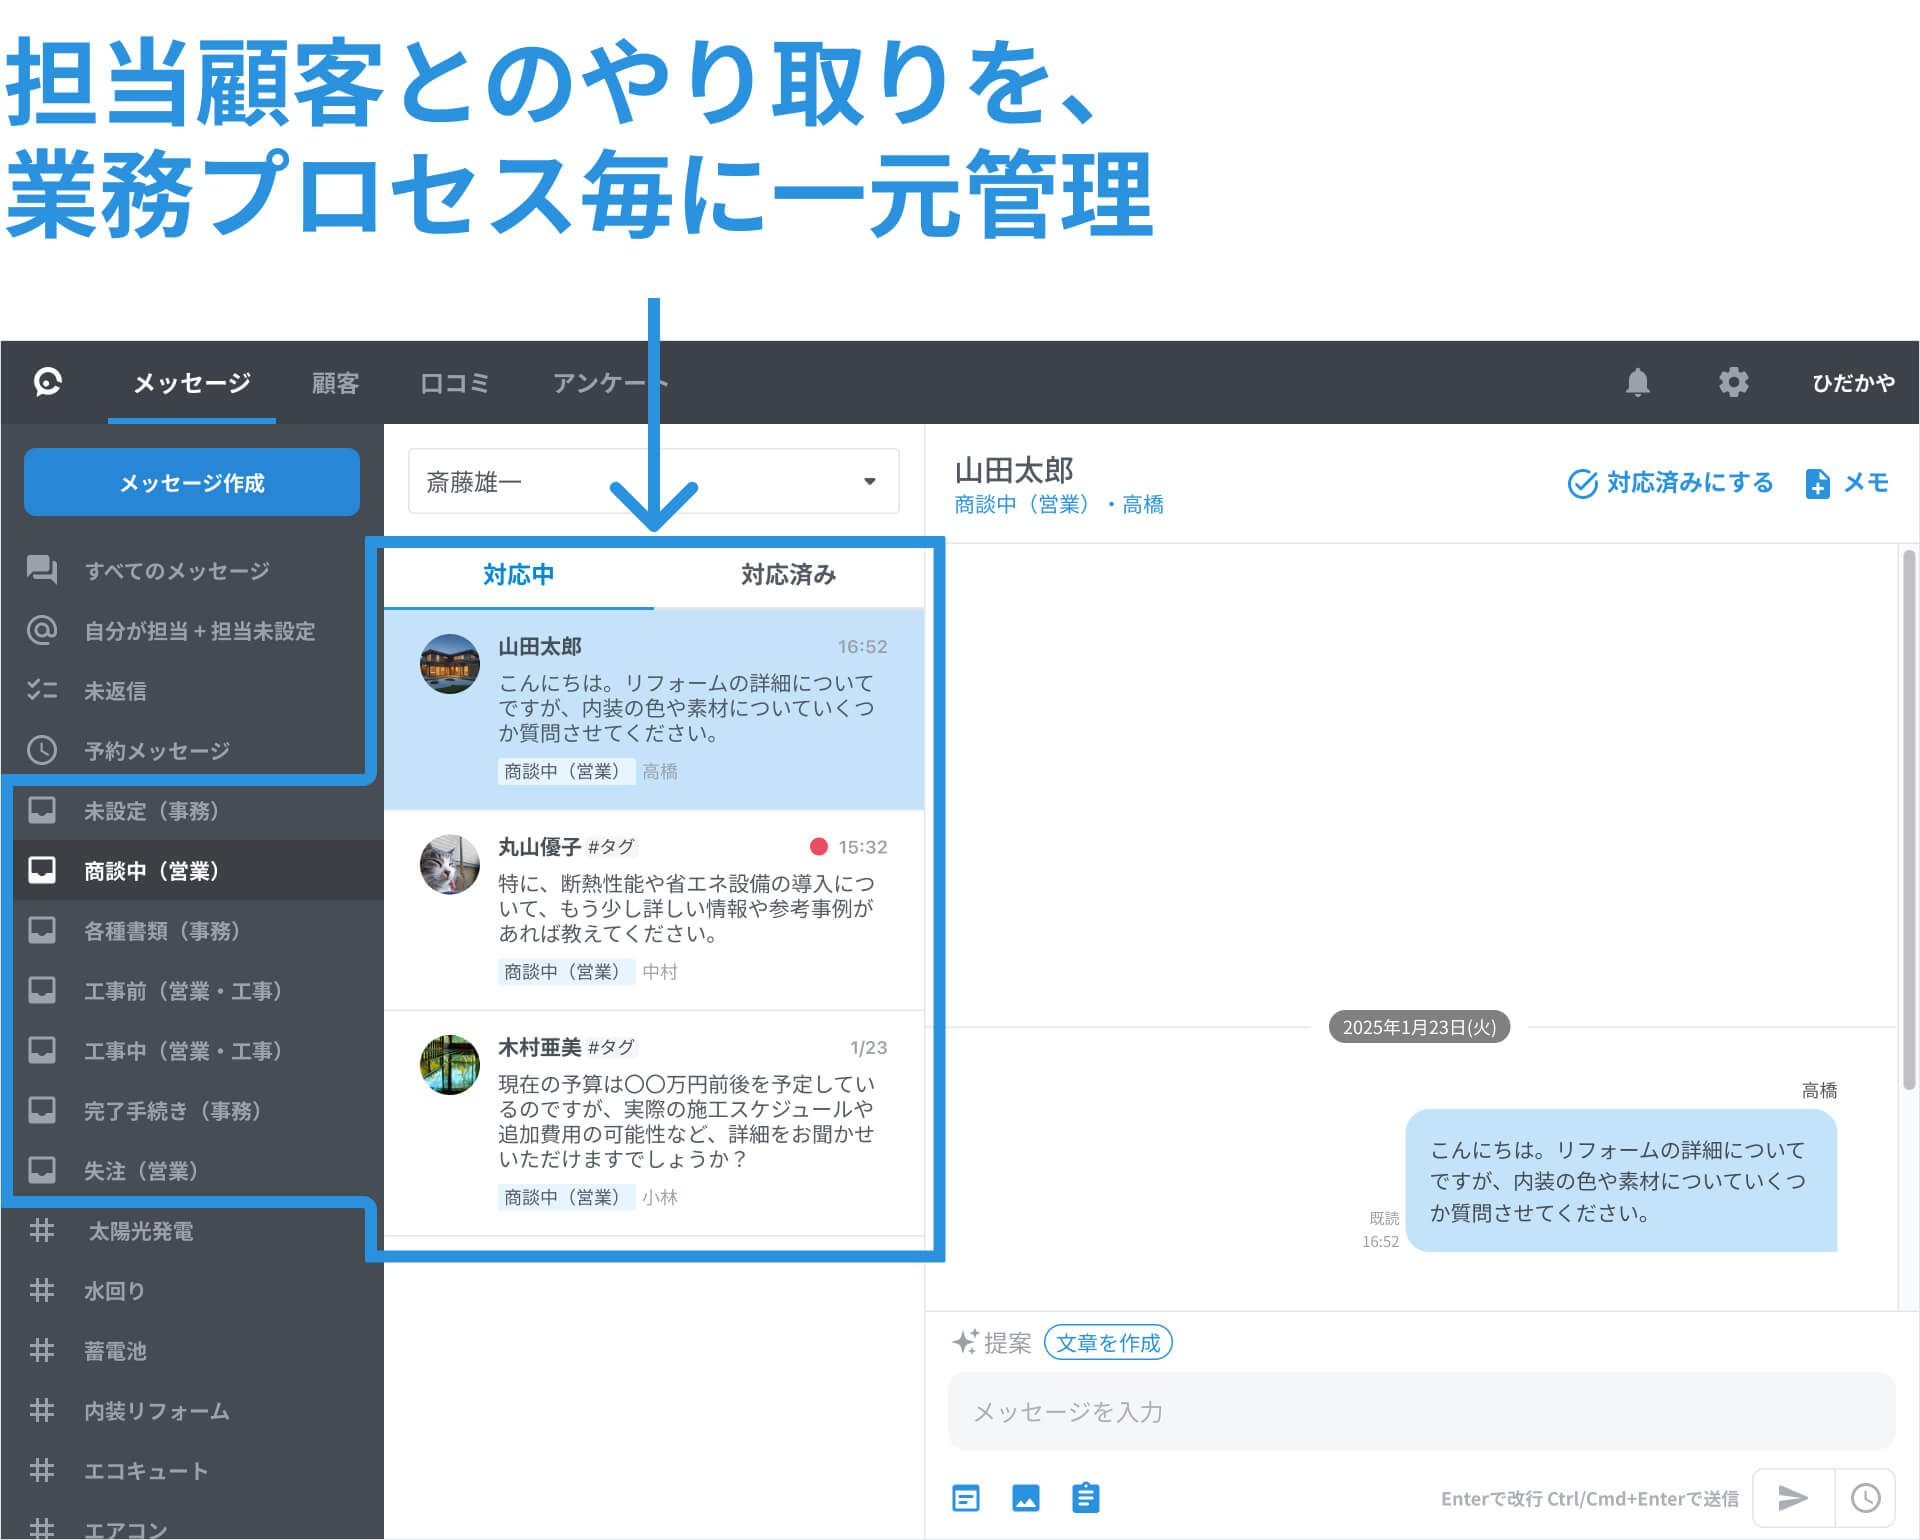Open template icon in message toolbar

pyautogui.click(x=966, y=1497)
